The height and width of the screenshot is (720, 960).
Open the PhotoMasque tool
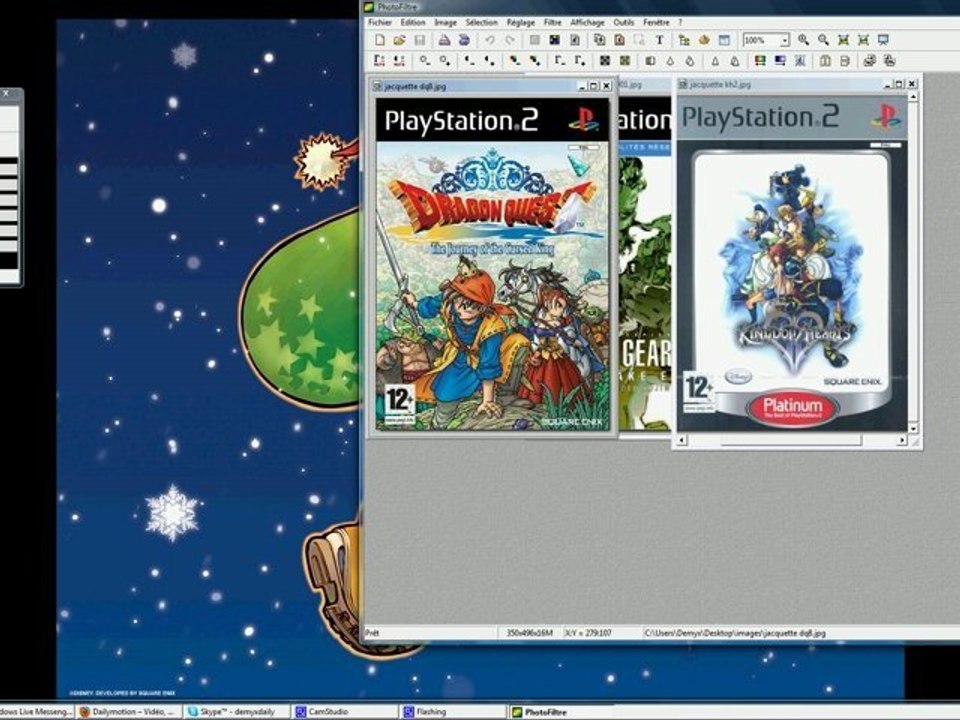(800, 61)
